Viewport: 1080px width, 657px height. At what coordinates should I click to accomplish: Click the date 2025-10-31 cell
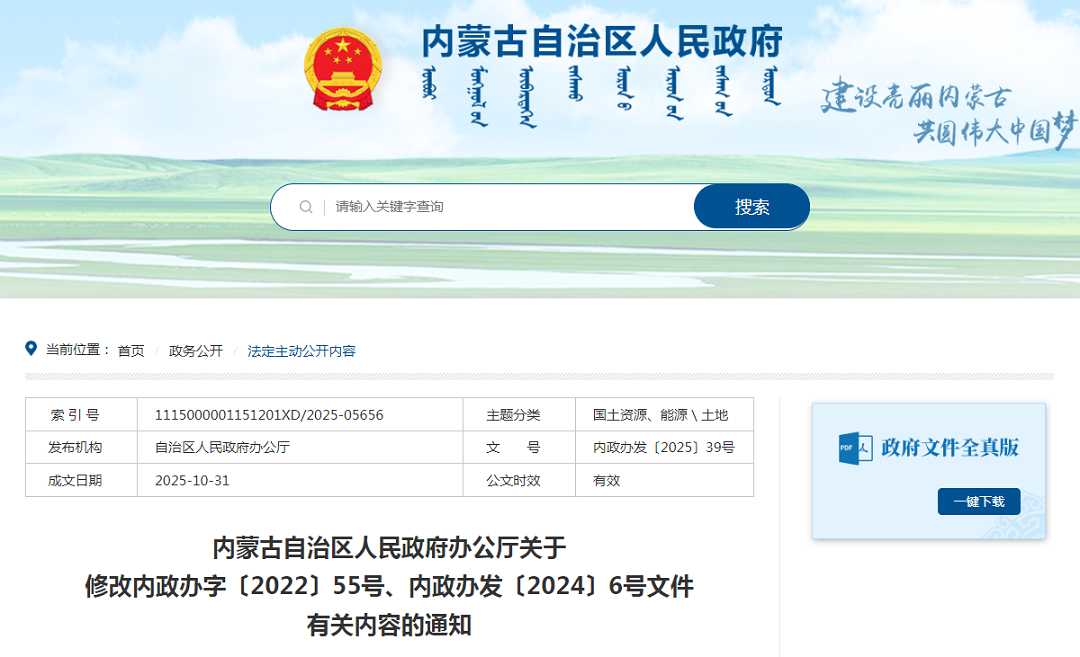pos(192,480)
